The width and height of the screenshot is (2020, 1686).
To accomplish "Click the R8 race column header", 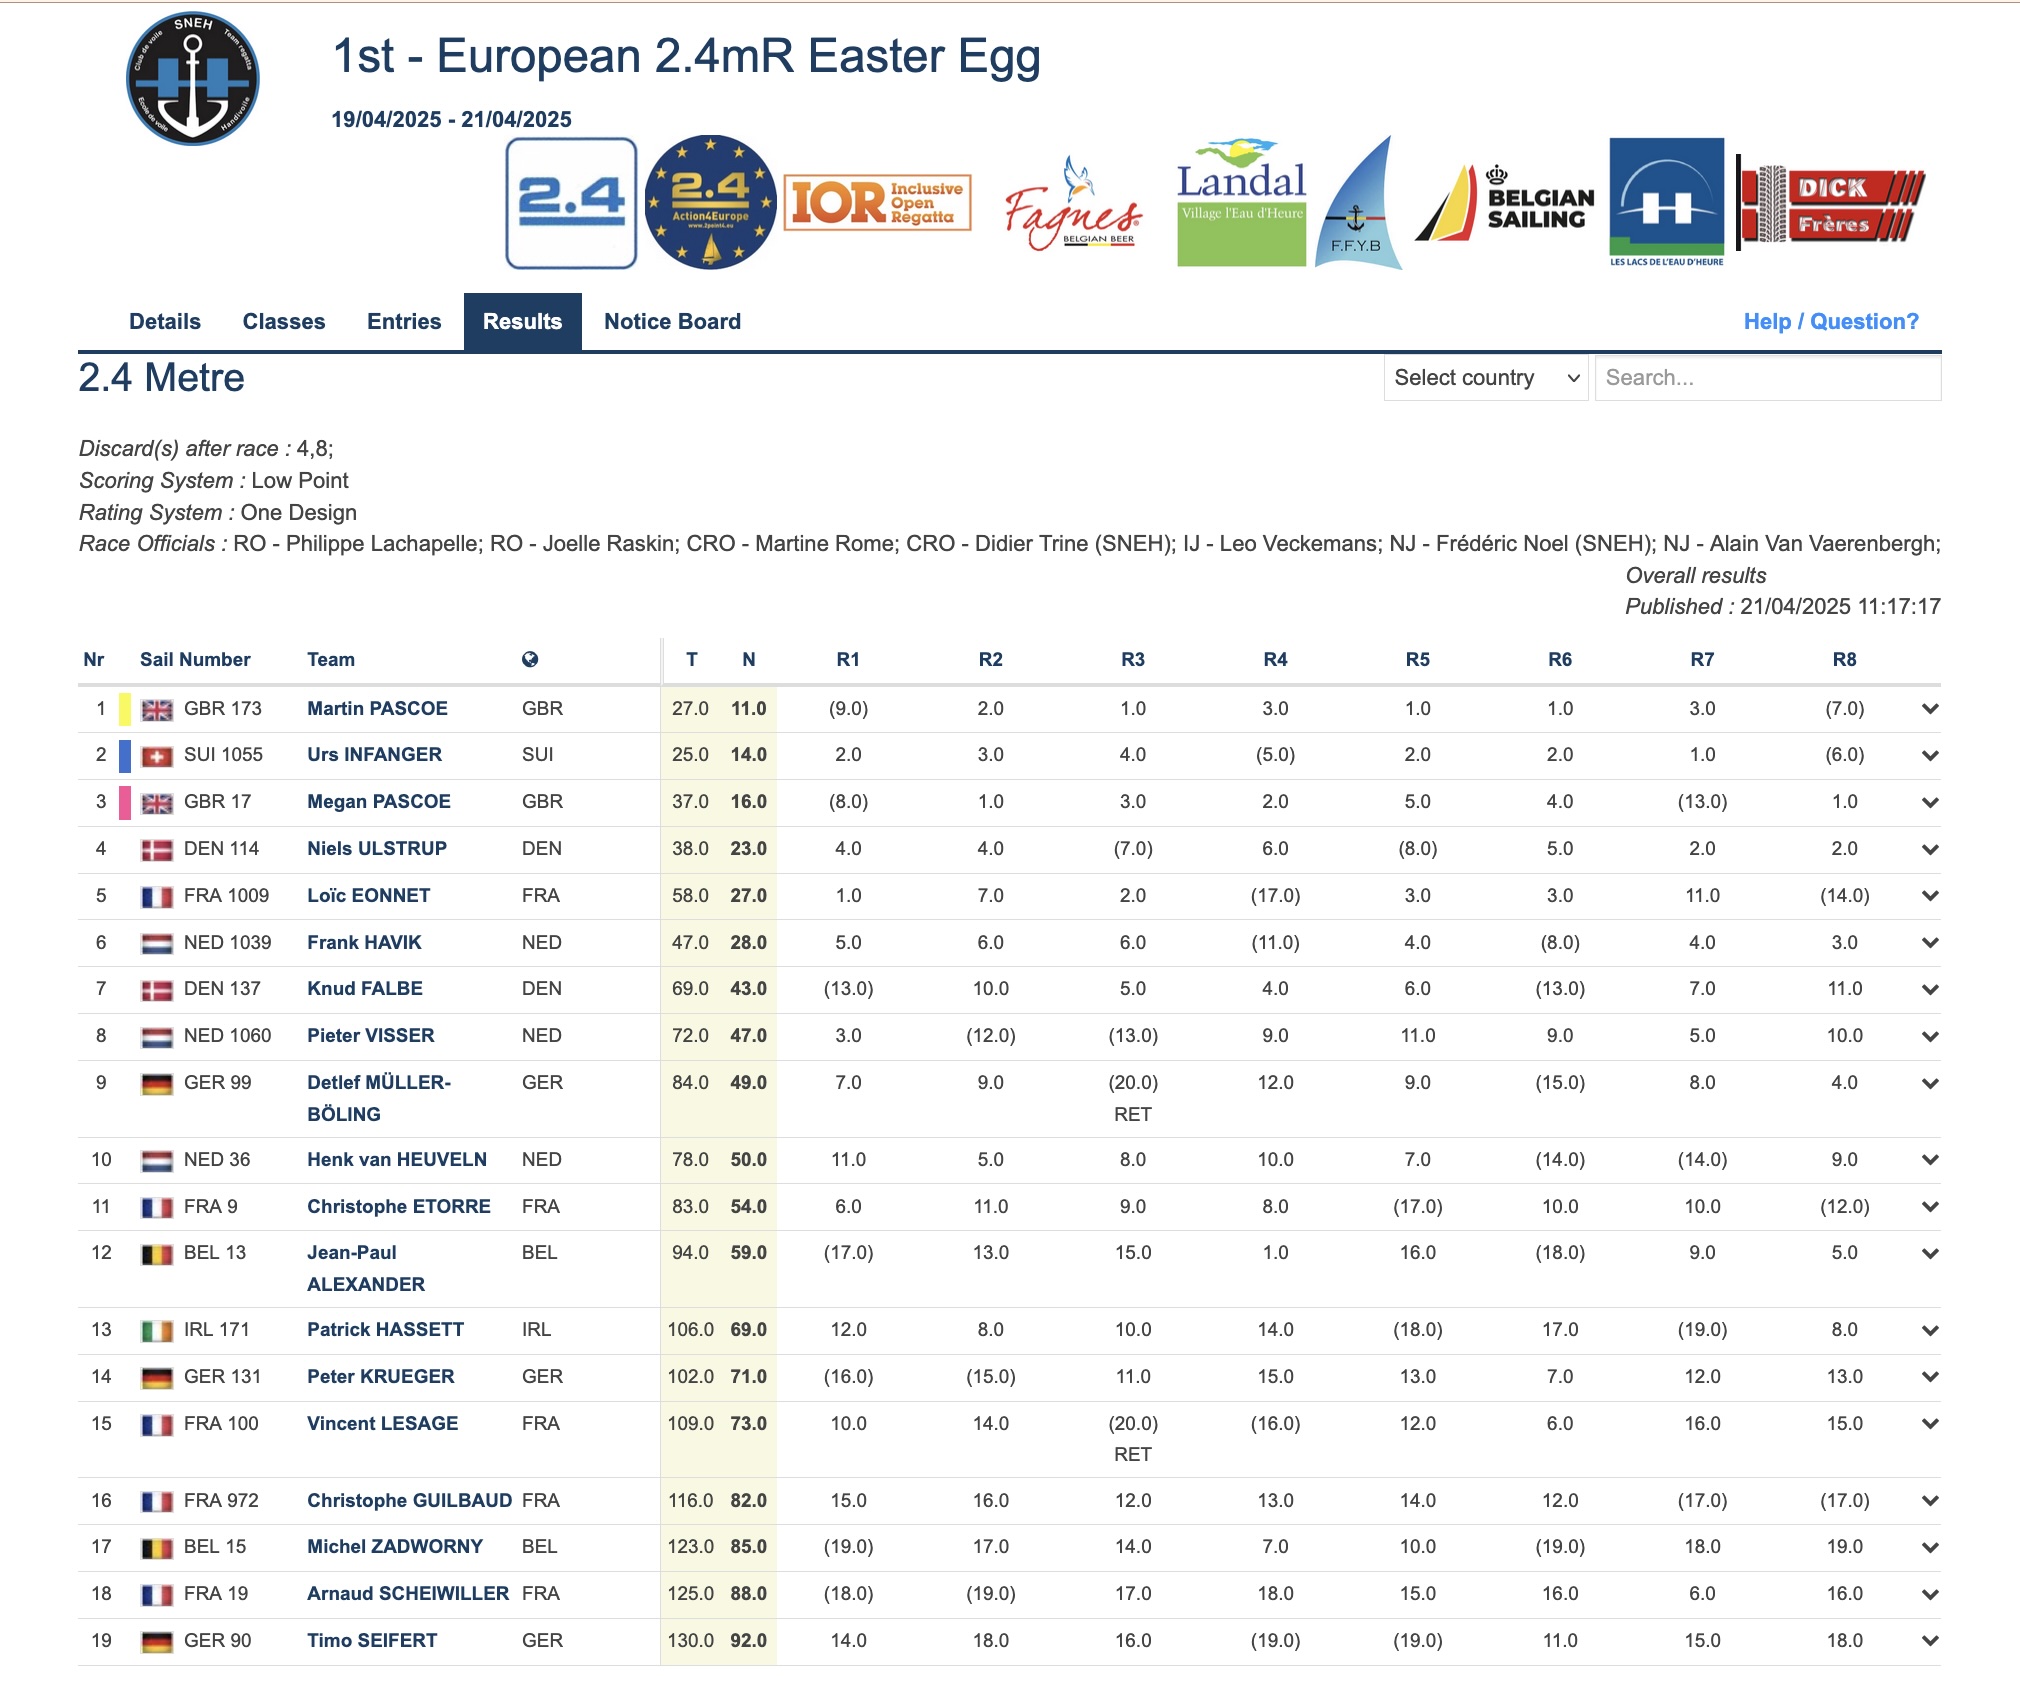I will coord(1844,659).
